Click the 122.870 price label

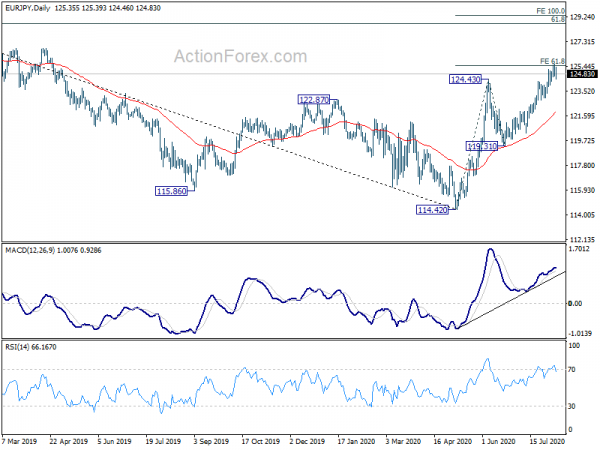coord(313,100)
